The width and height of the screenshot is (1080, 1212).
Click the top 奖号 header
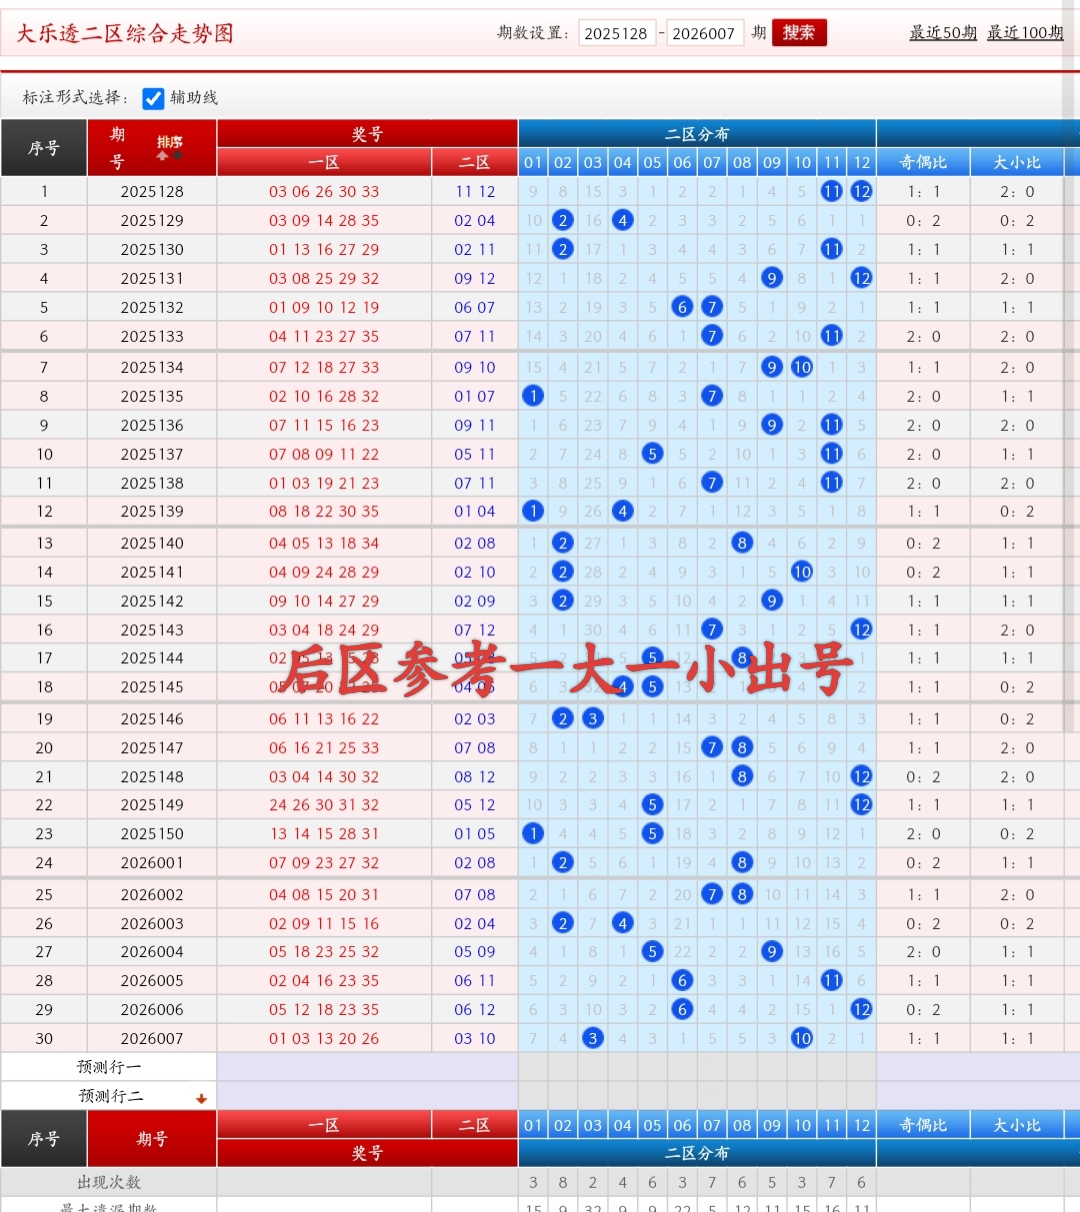pyautogui.click(x=367, y=134)
